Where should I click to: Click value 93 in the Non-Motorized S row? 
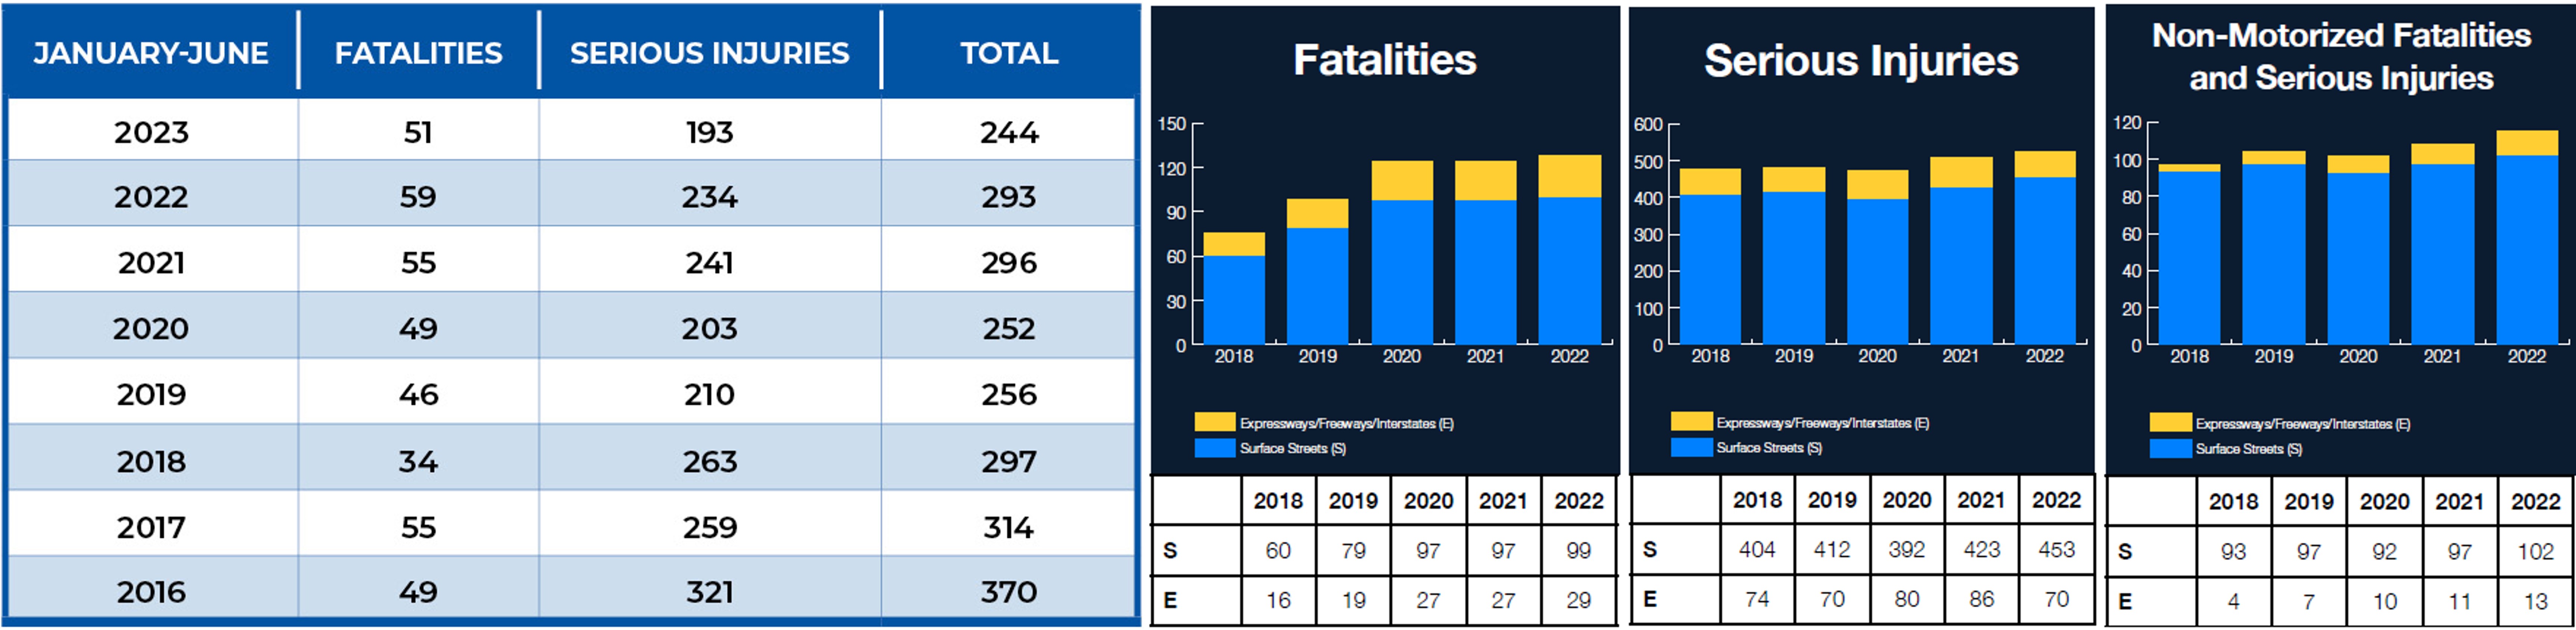click(x=2233, y=552)
